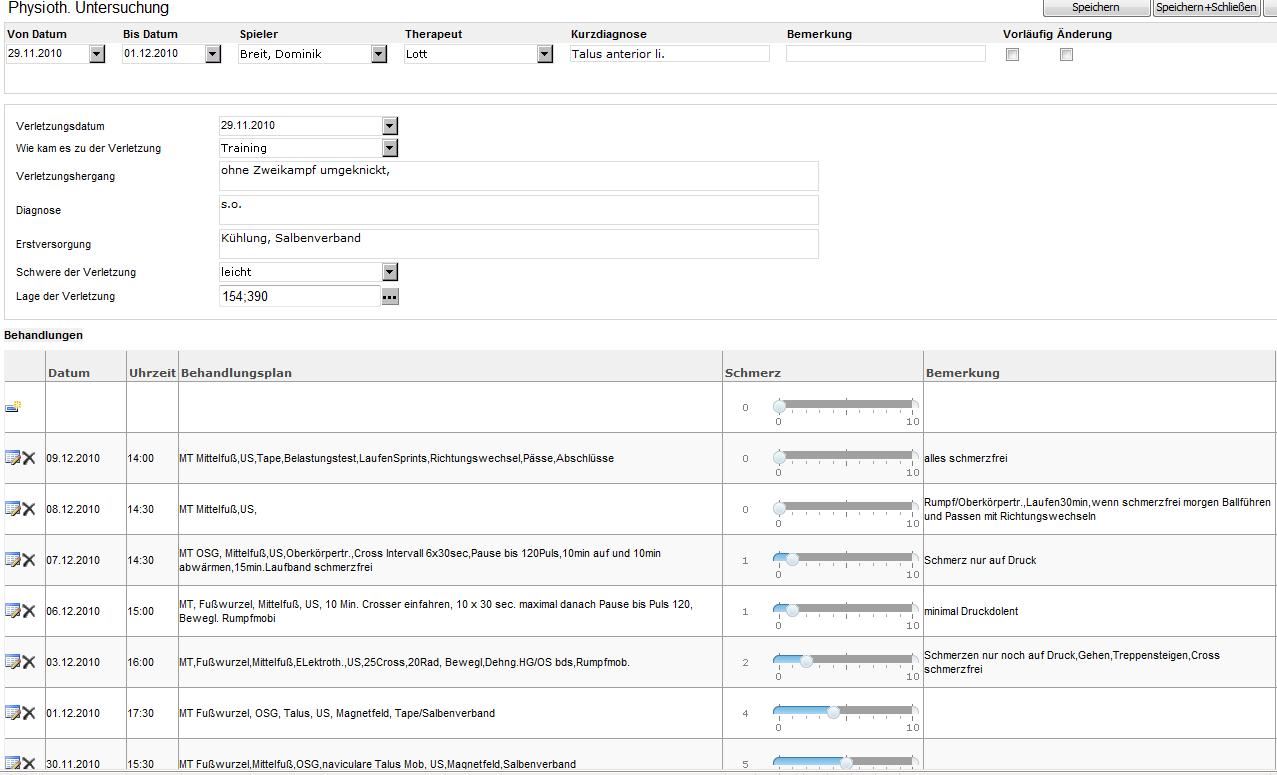Adjust the pain slider for 03.12.2010
Image resolution: width=1277 pixels, height=775 pixels.
coord(845,660)
